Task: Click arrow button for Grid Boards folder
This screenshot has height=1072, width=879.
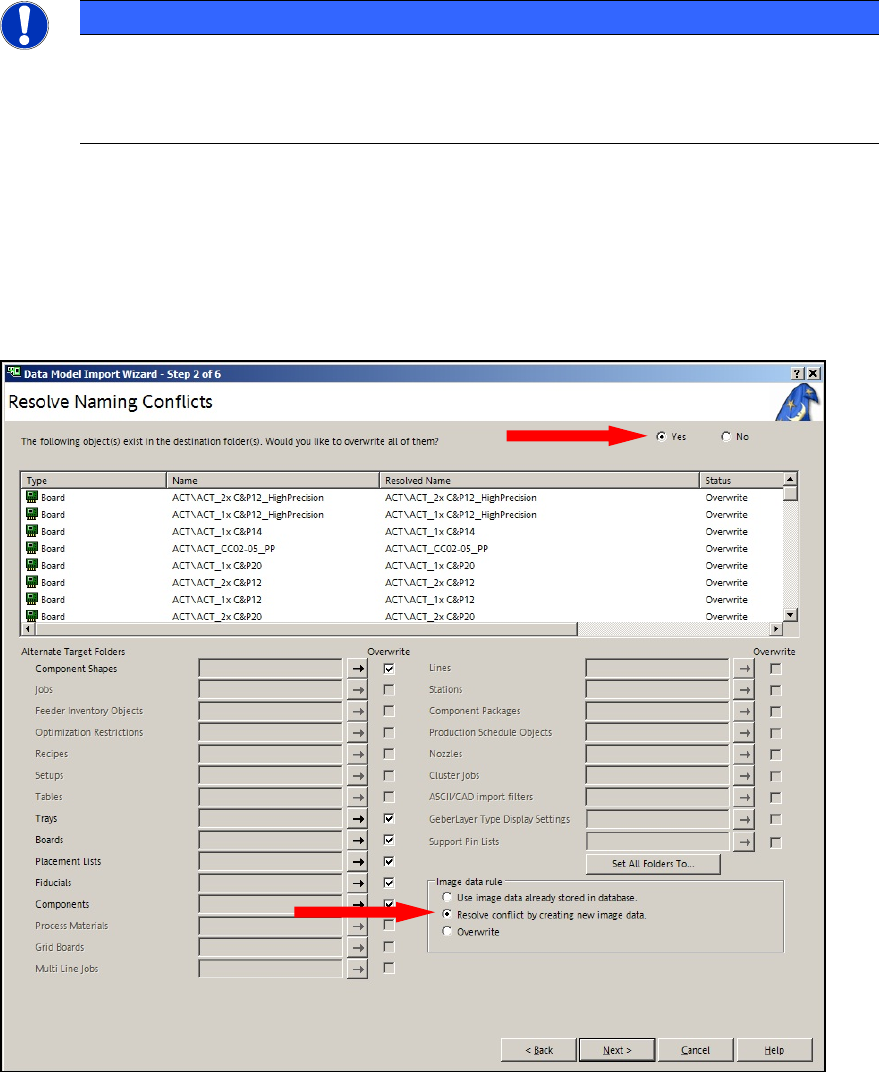Action: (357, 948)
